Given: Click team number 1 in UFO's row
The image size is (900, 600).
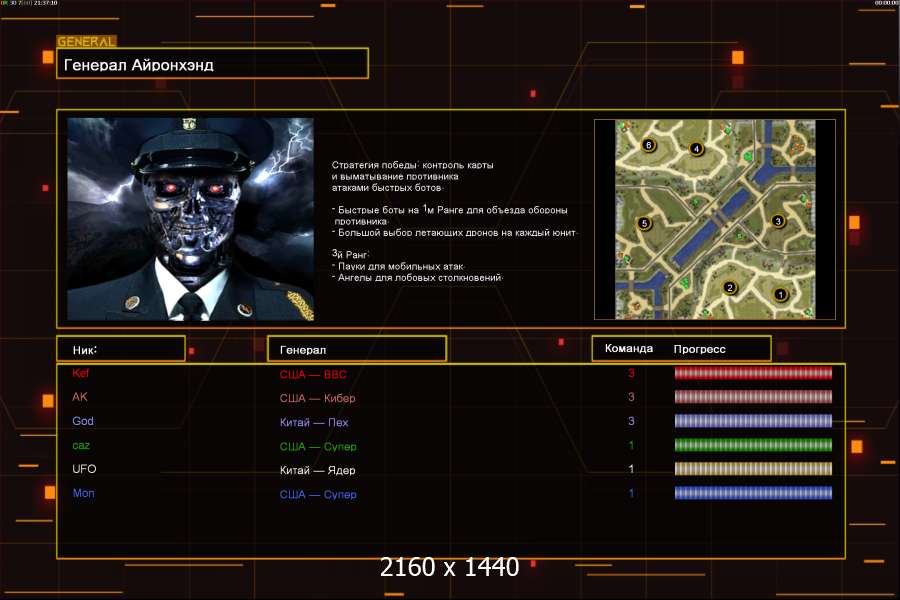Looking at the screenshot, I should (631, 469).
